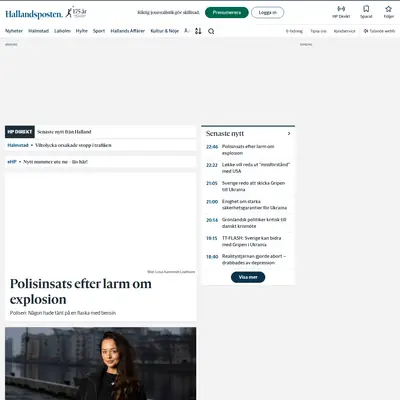The height and width of the screenshot is (400, 400).
Task: Open HP Direkt live broadcast icon
Action: [x=341, y=12]
